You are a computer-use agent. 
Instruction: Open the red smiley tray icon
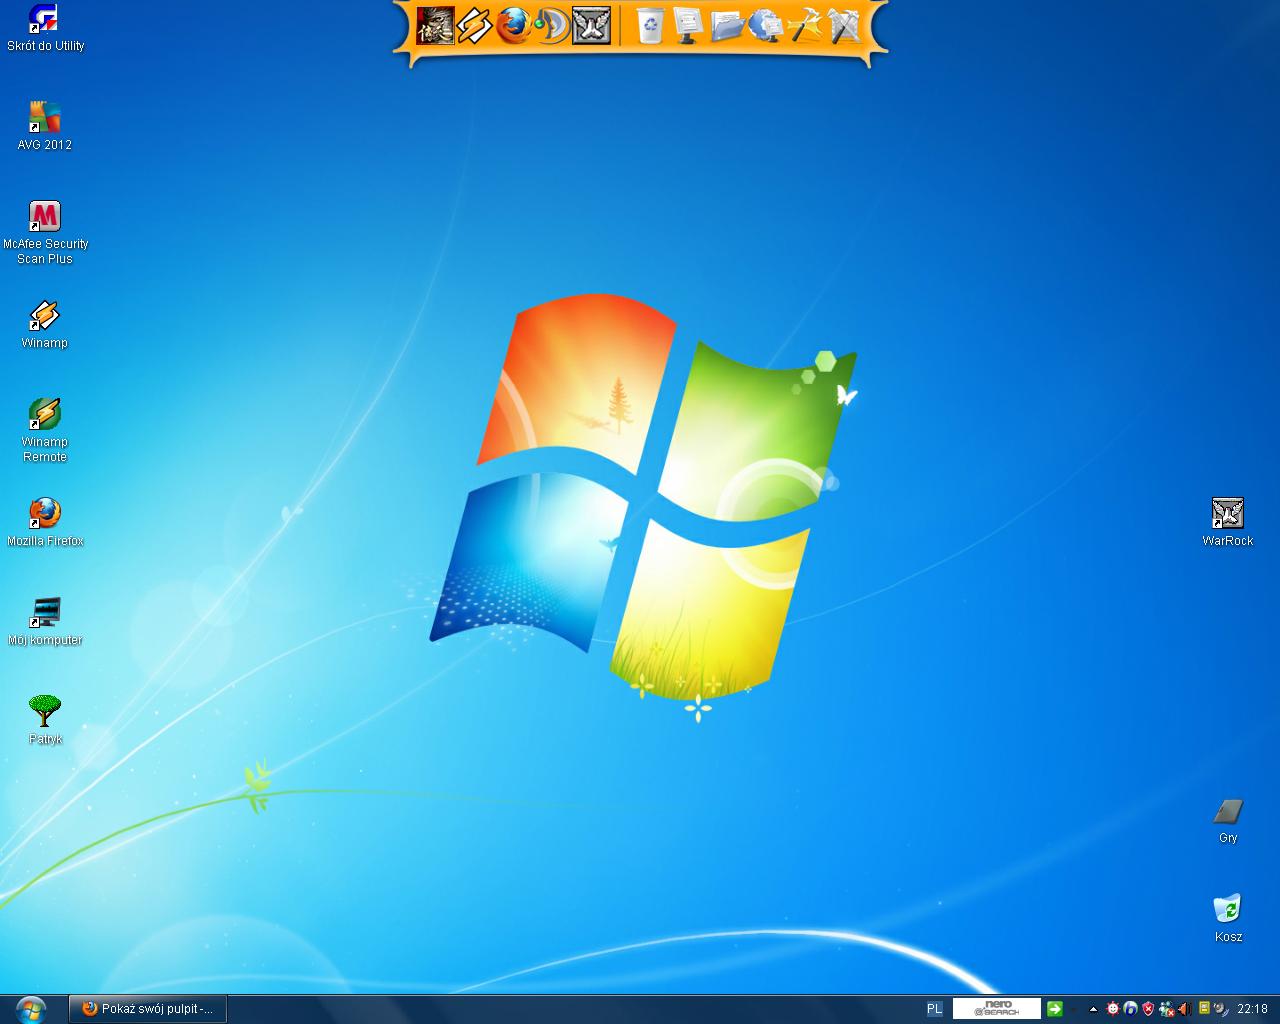[x=1113, y=1009]
